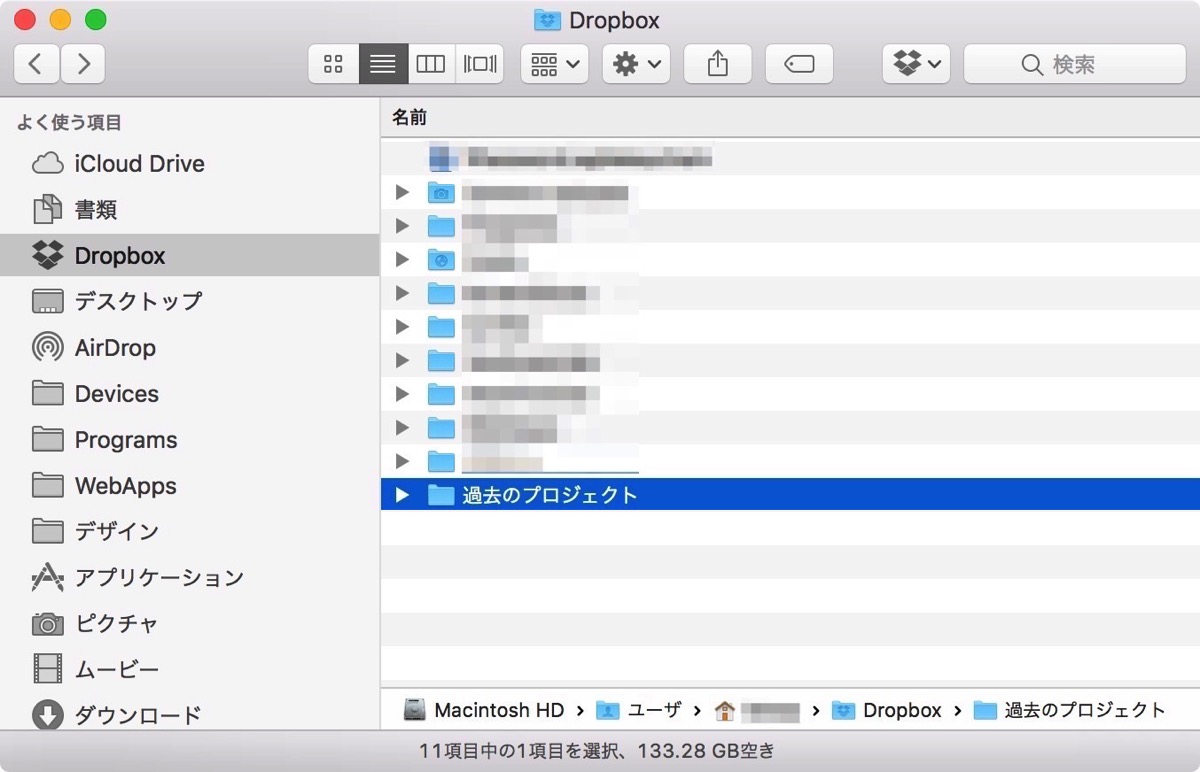1200x772 pixels.
Task: Open ピクチャ in the sidebar
Action: tap(190, 624)
